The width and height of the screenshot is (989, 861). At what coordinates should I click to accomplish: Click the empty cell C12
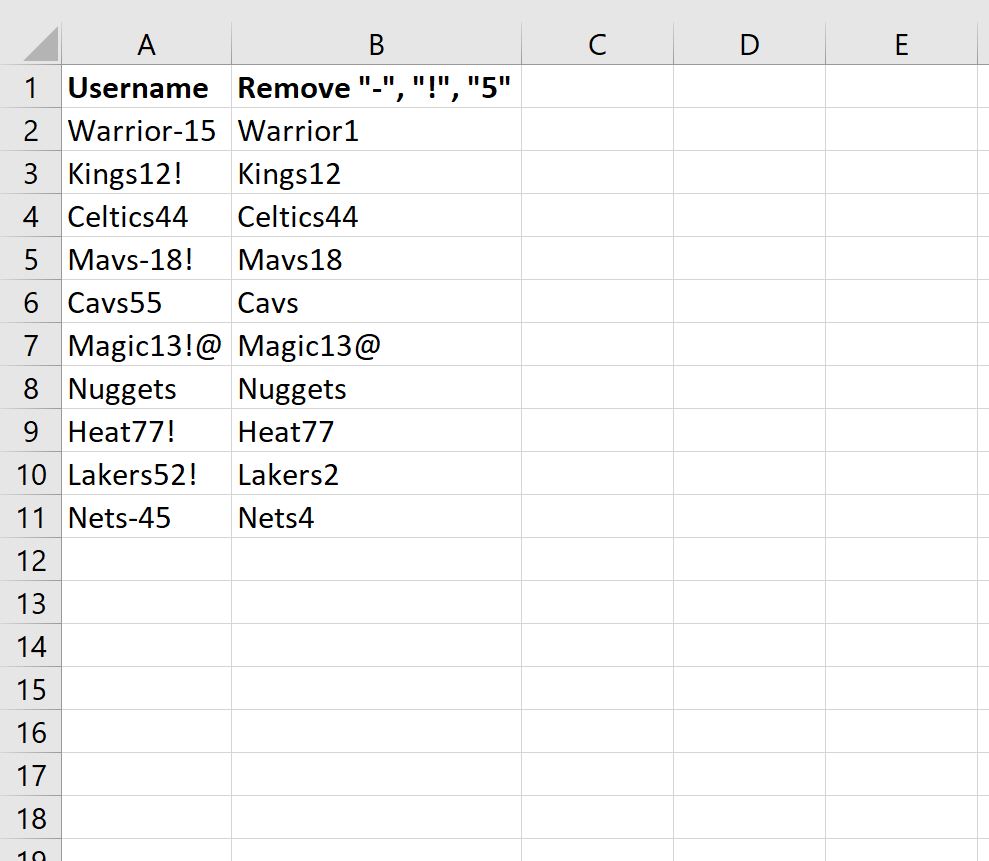597,560
